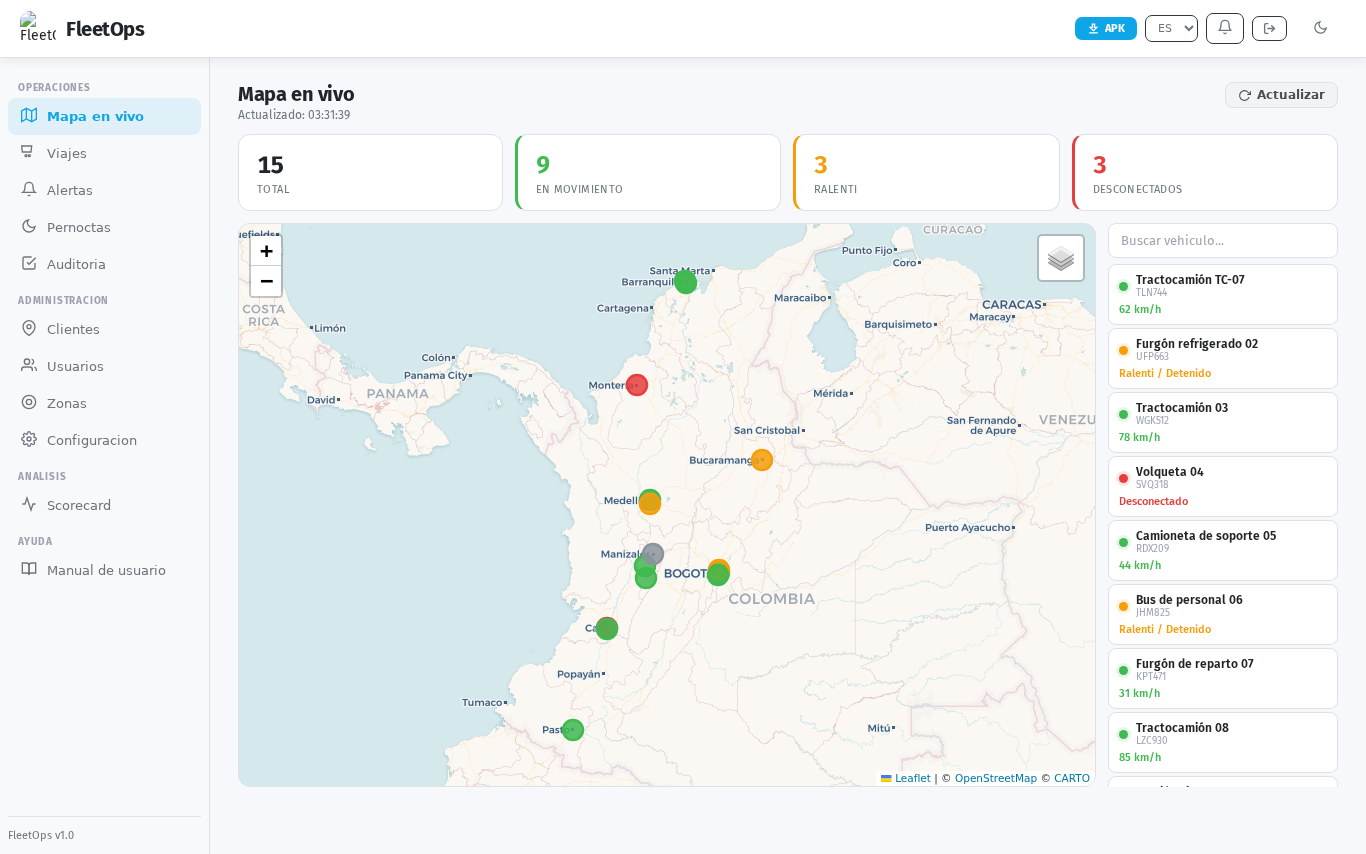The height and width of the screenshot is (854, 1366).
Task: Select Volqueta 04 vehicle card
Action: [1223, 486]
